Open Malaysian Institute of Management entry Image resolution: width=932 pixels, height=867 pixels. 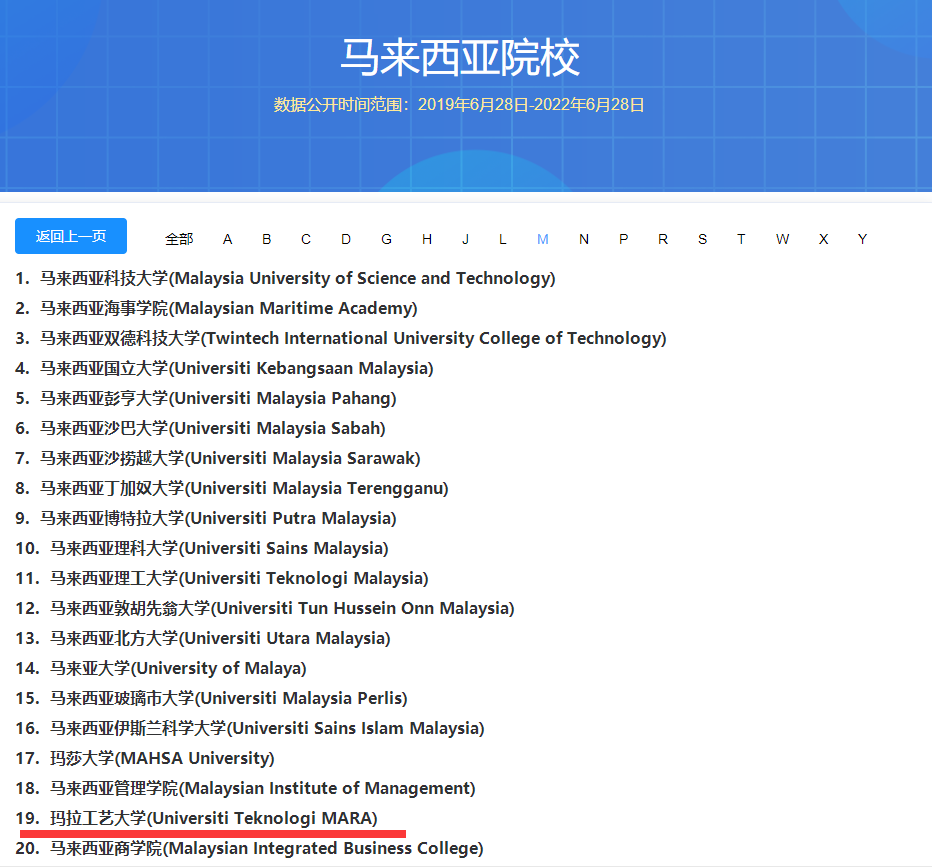tap(262, 789)
